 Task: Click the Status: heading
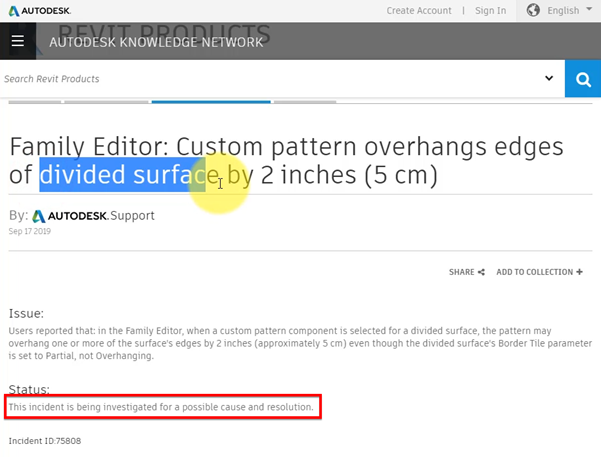[29, 389]
